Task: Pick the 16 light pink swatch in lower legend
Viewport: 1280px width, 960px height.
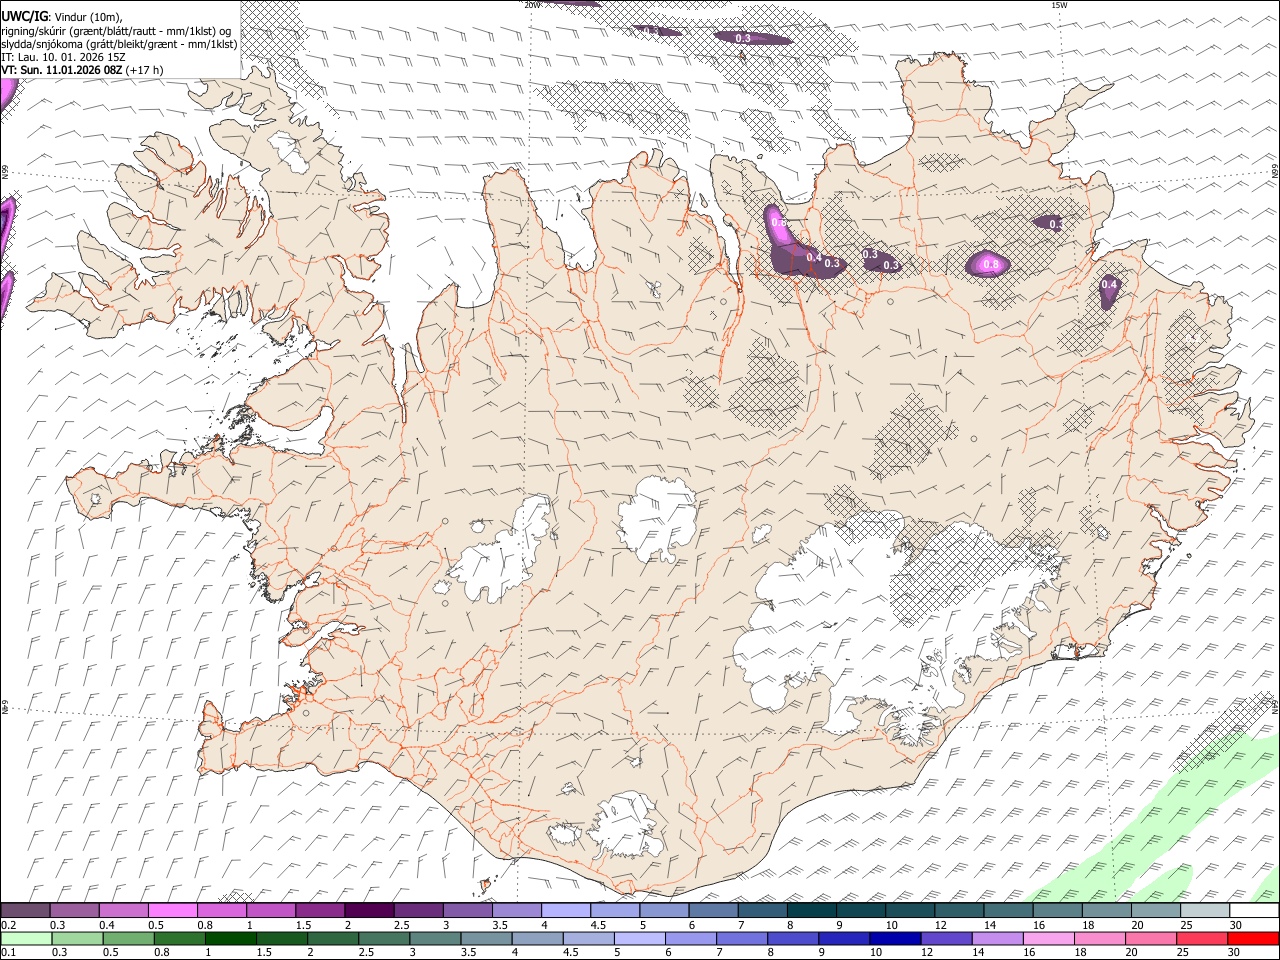Action: [x=1048, y=938]
